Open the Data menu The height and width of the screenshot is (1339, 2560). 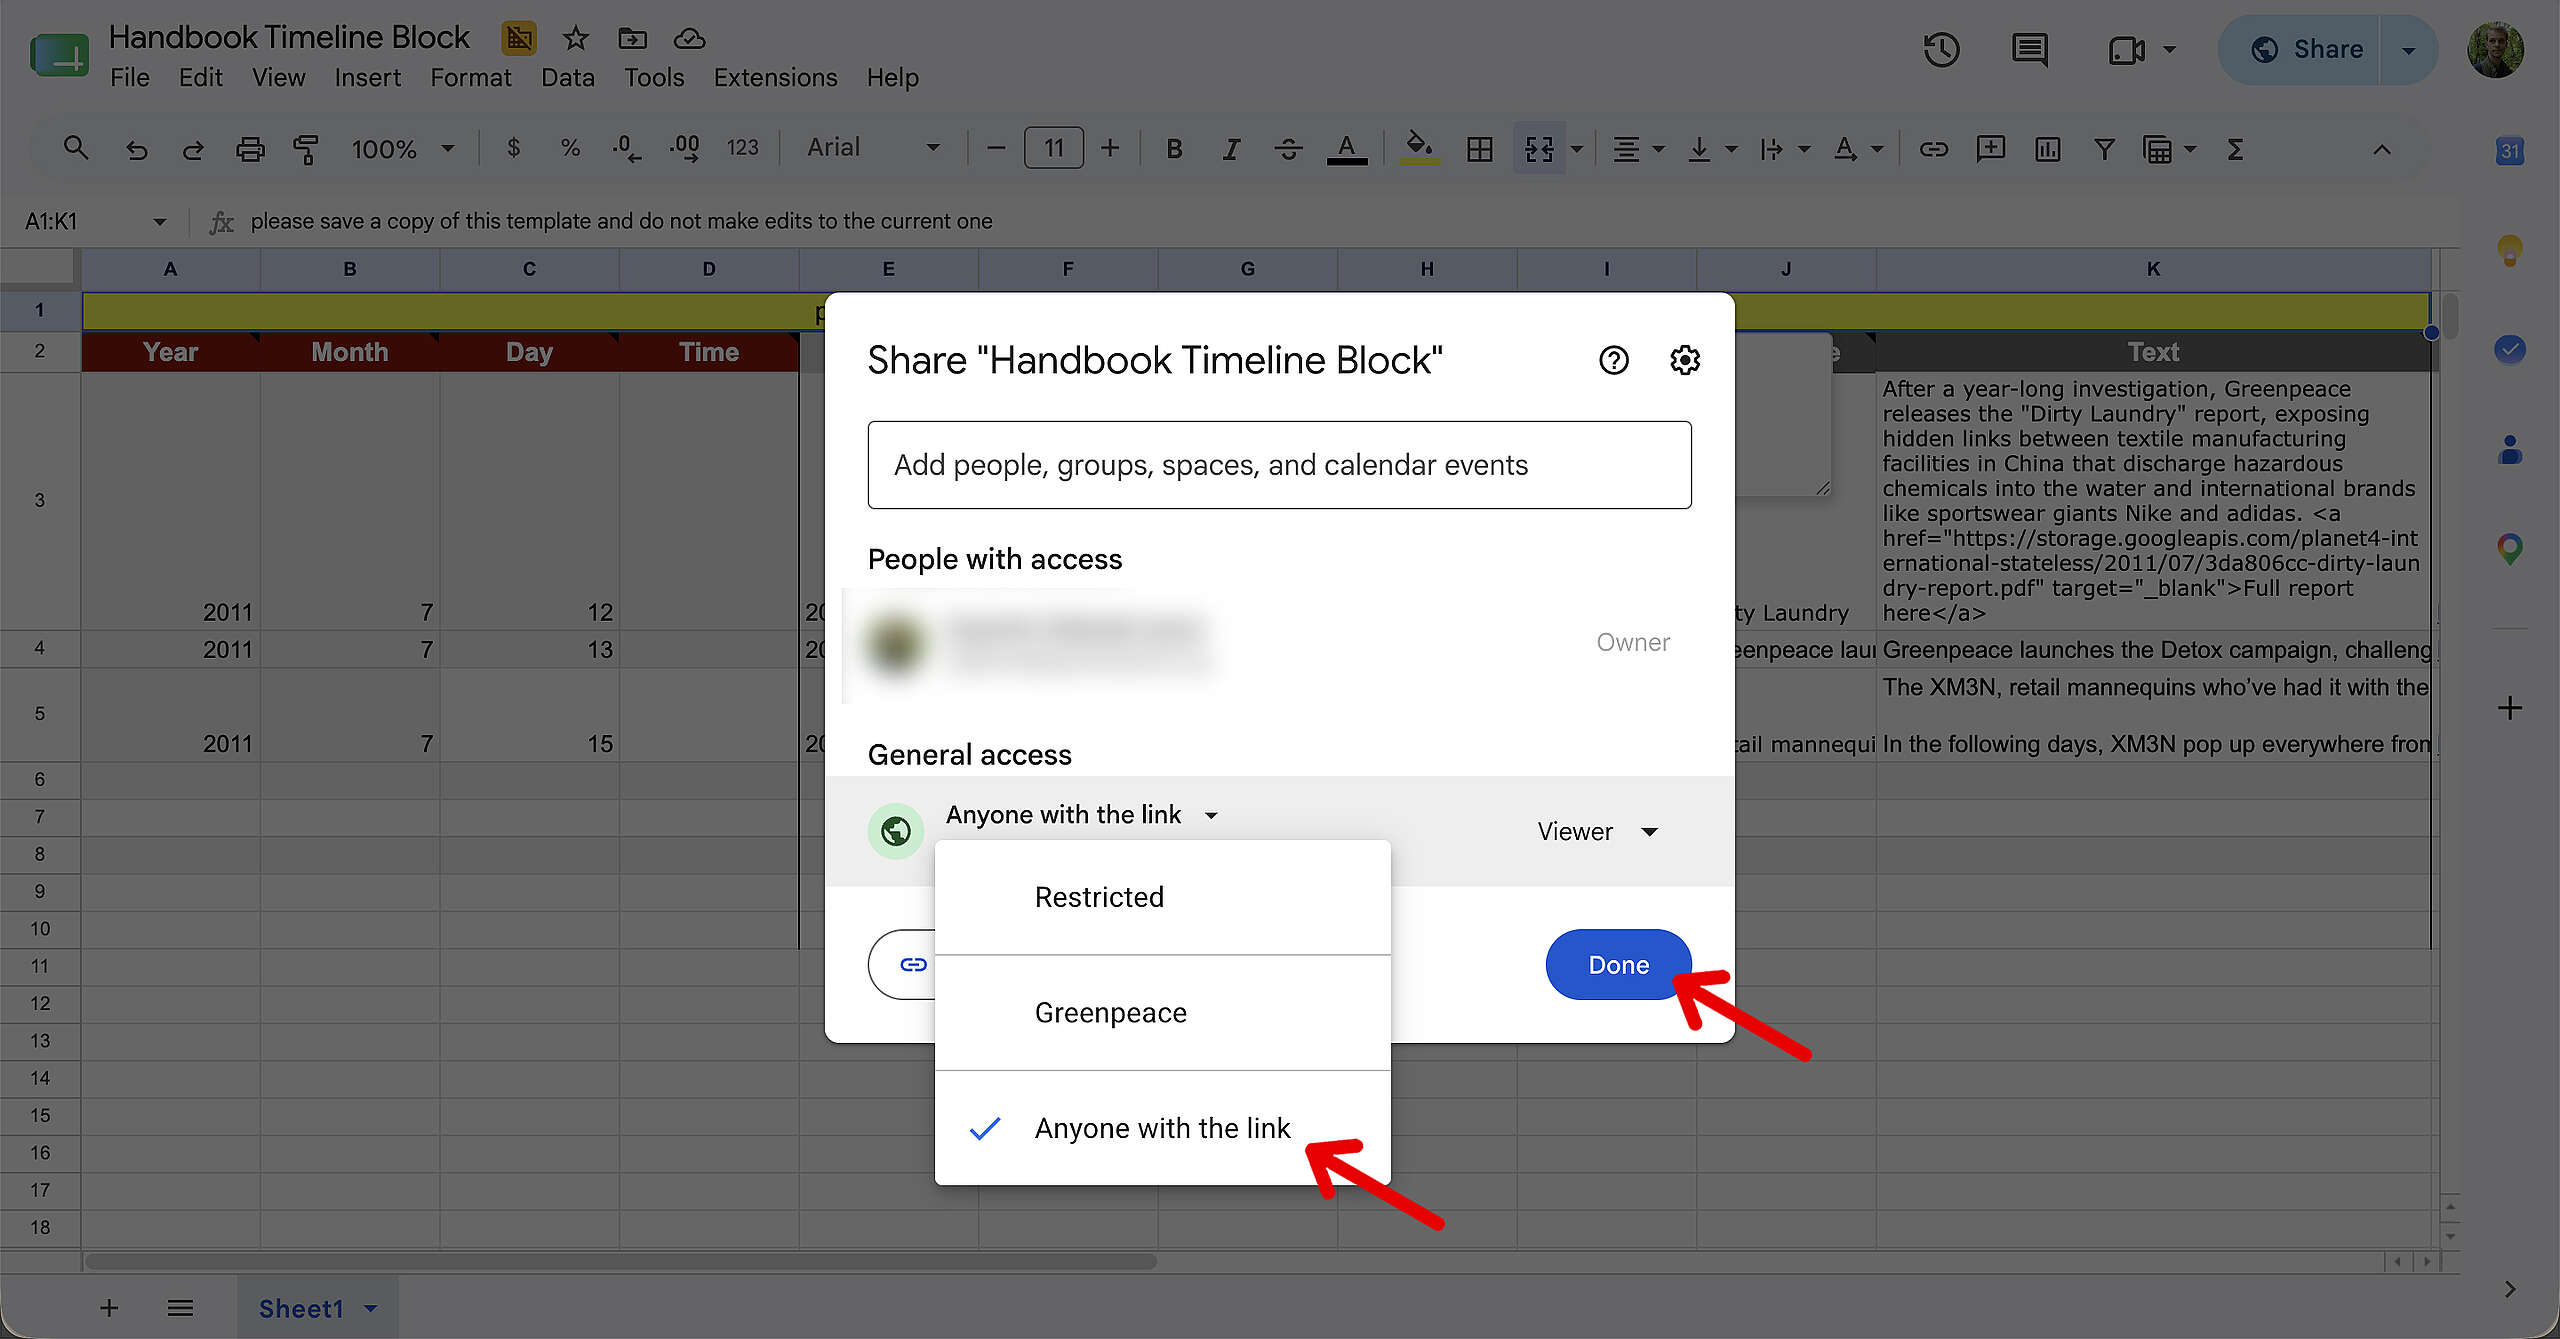(x=567, y=78)
